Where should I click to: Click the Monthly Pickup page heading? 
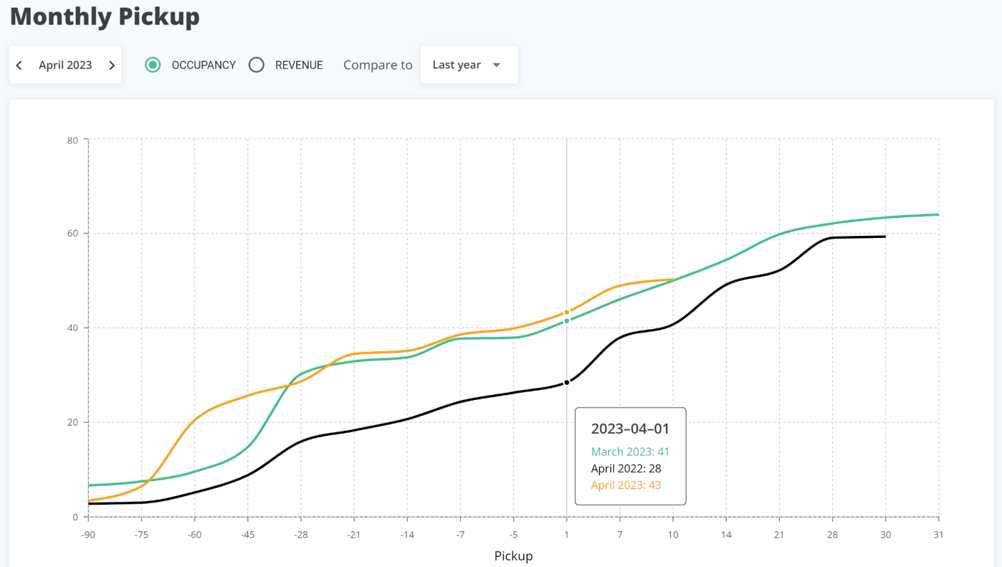coord(105,17)
